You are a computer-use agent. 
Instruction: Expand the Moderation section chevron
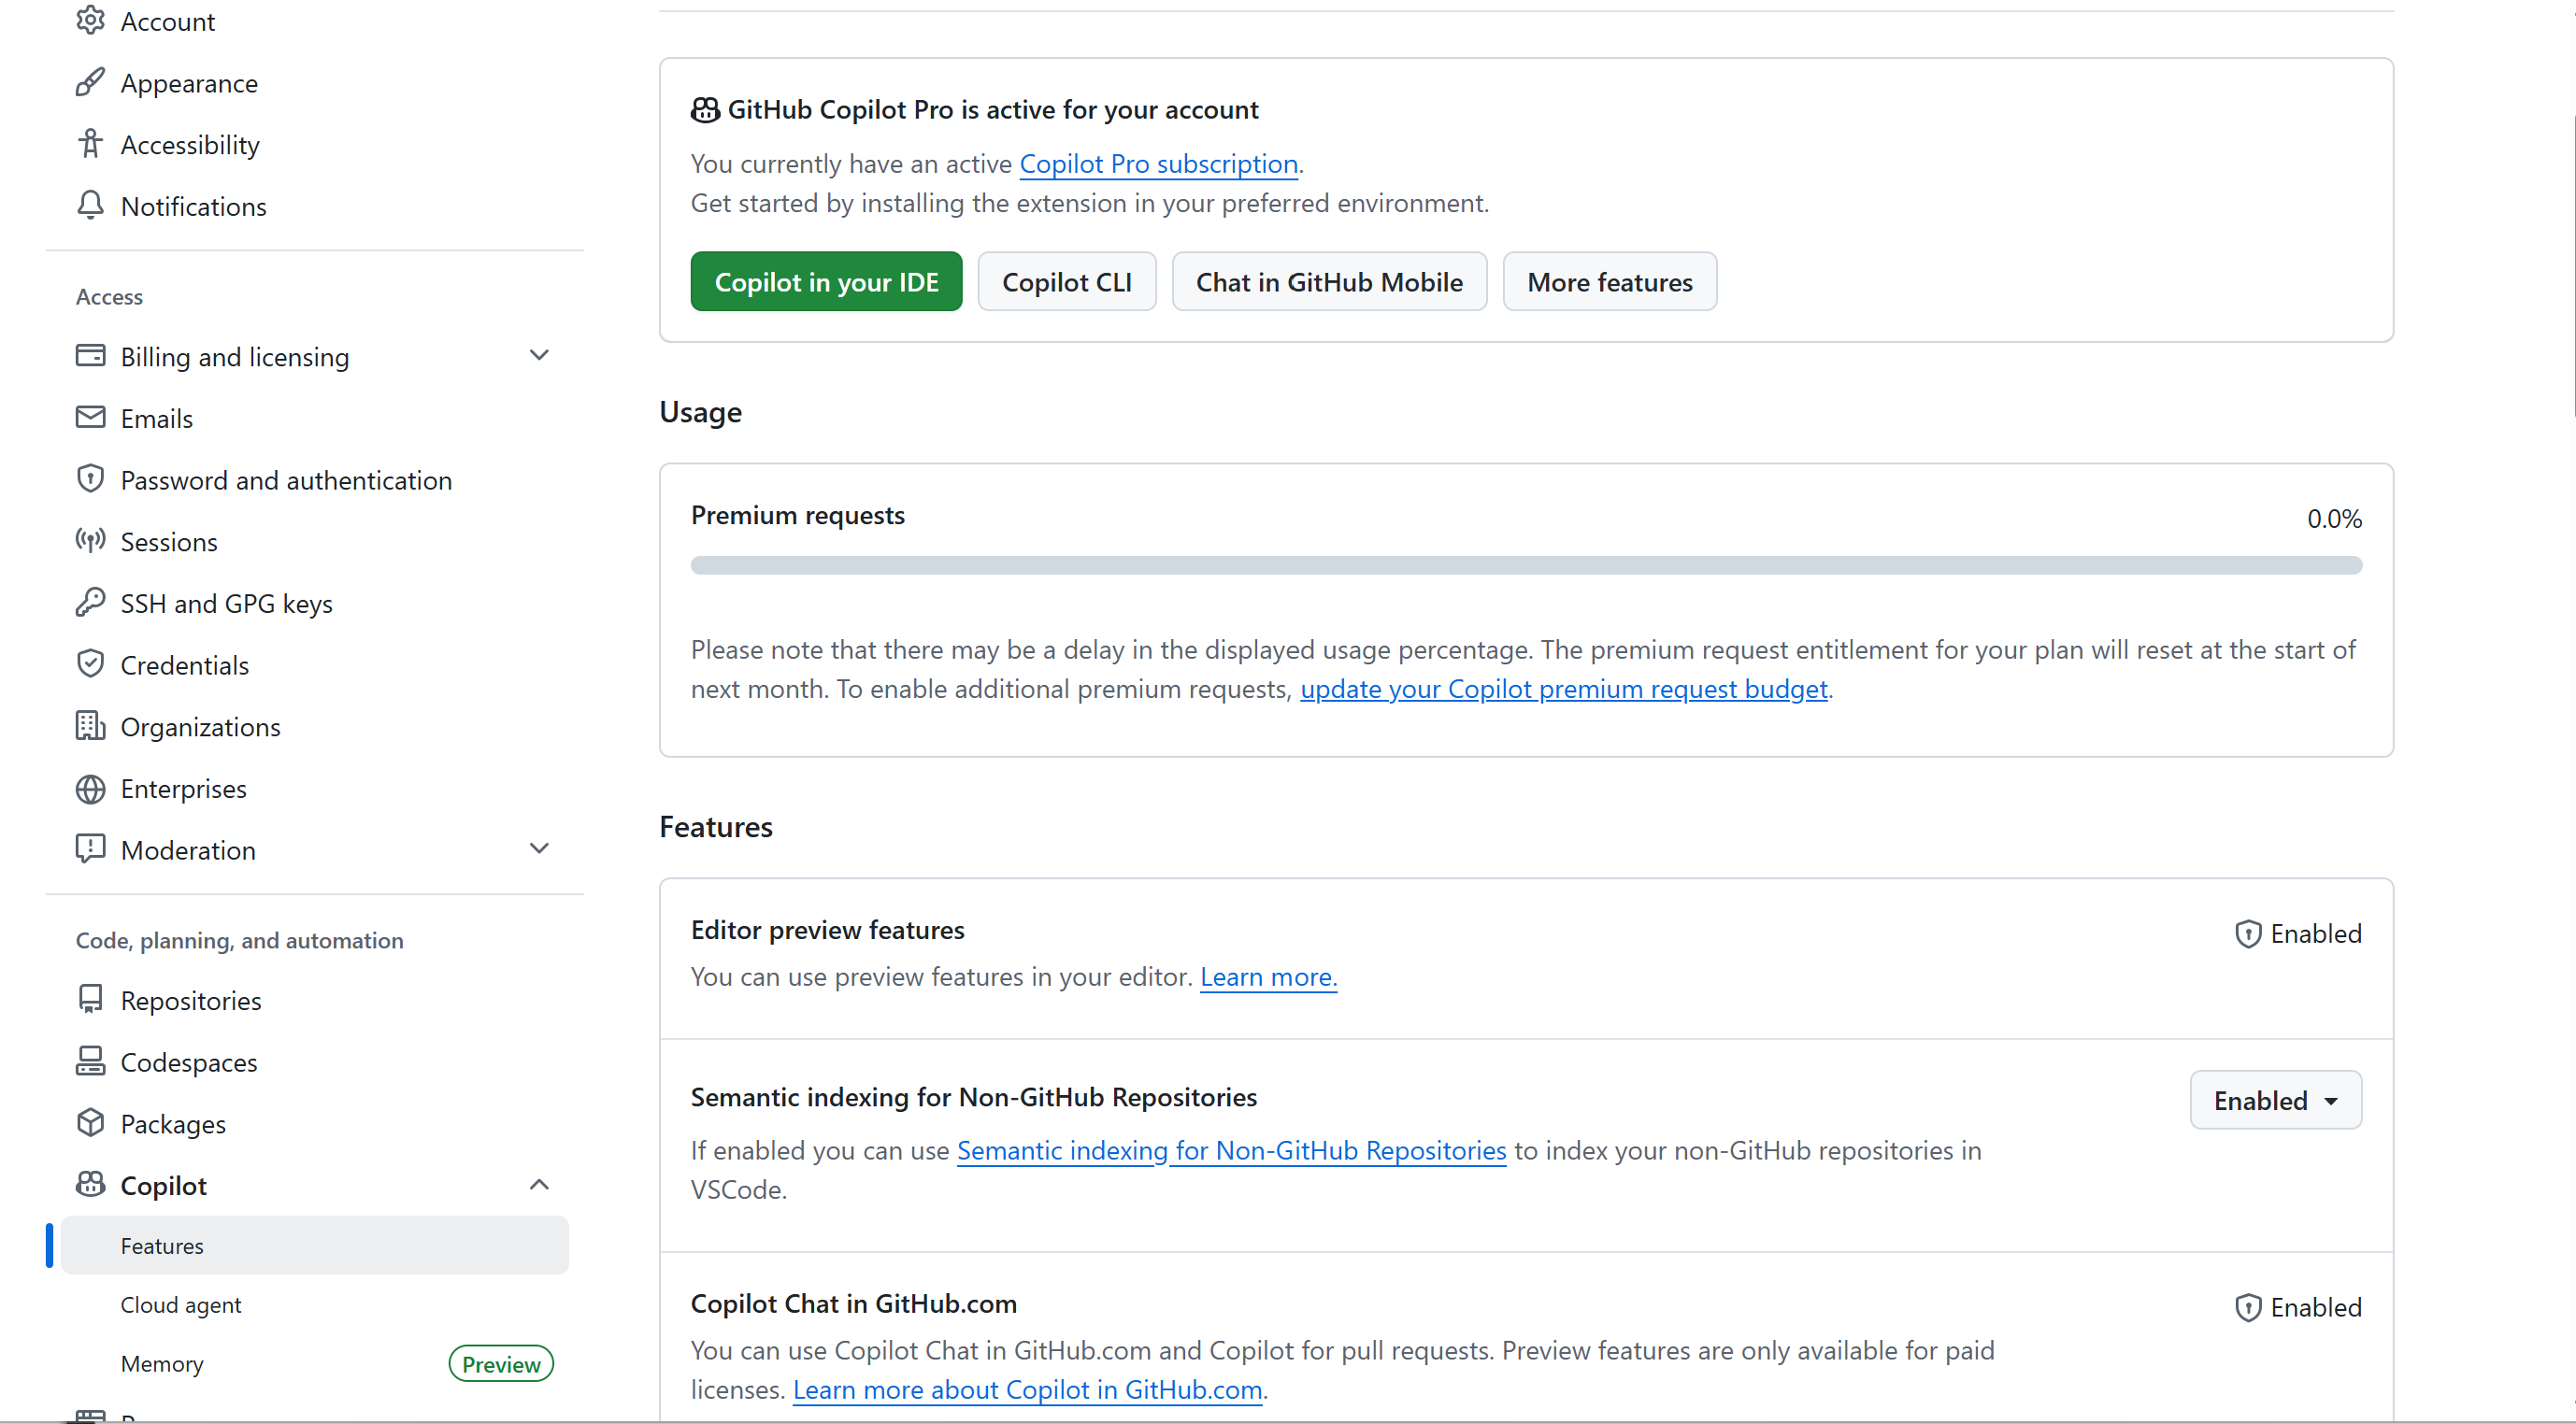coord(539,849)
